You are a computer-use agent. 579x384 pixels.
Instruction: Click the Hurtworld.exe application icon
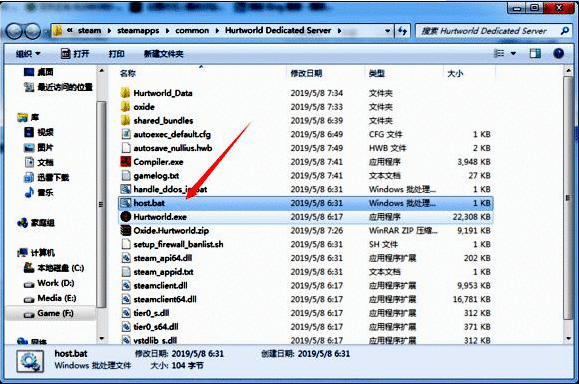pyautogui.click(x=126, y=216)
